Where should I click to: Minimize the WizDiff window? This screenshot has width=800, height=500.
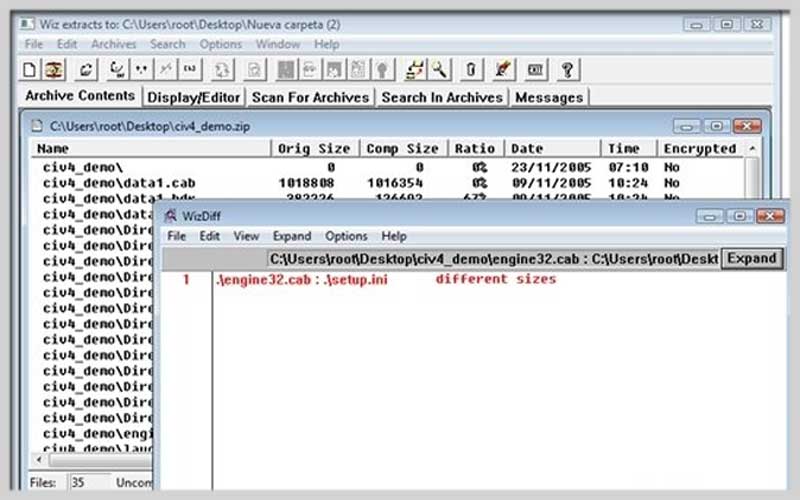[709, 216]
